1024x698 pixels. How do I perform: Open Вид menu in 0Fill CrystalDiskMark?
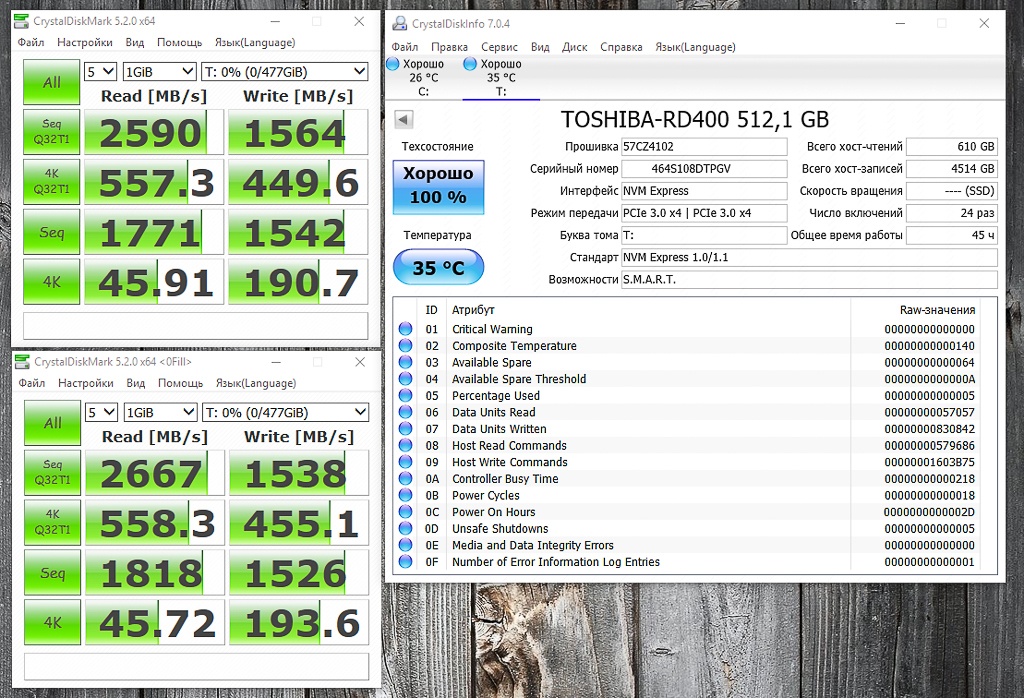135,383
